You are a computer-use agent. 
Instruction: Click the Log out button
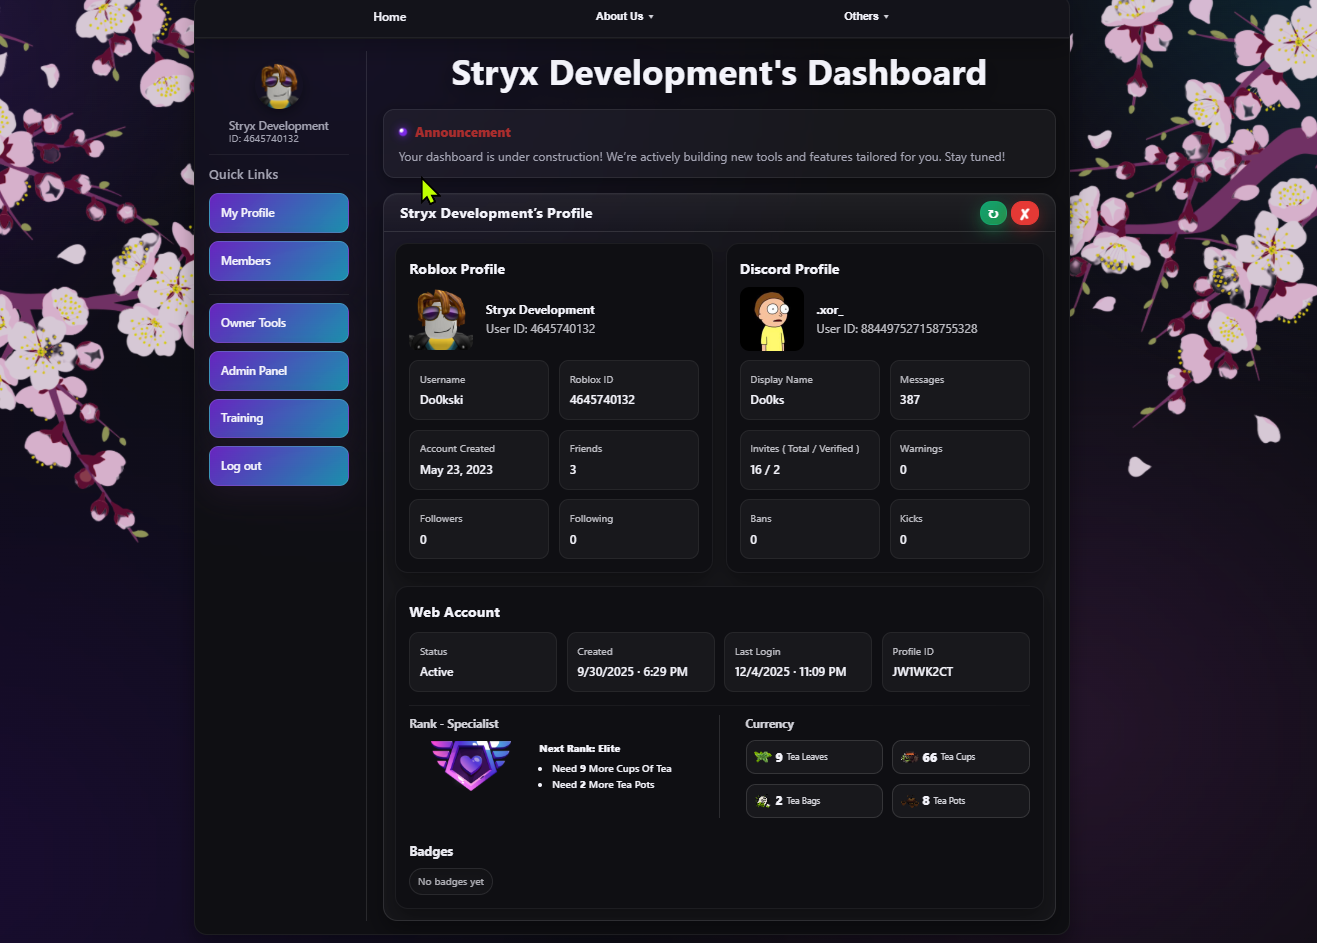(x=279, y=466)
